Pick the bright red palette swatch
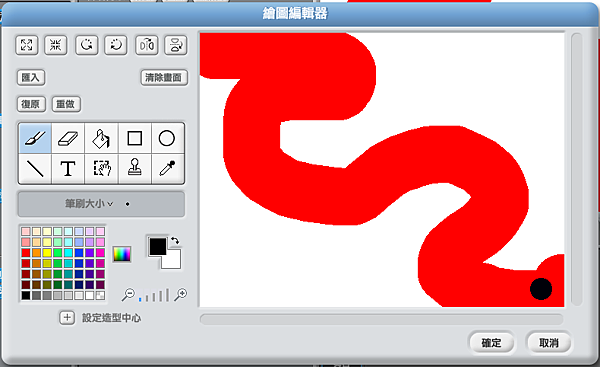This screenshot has height=367, width=600. (26, 253)
